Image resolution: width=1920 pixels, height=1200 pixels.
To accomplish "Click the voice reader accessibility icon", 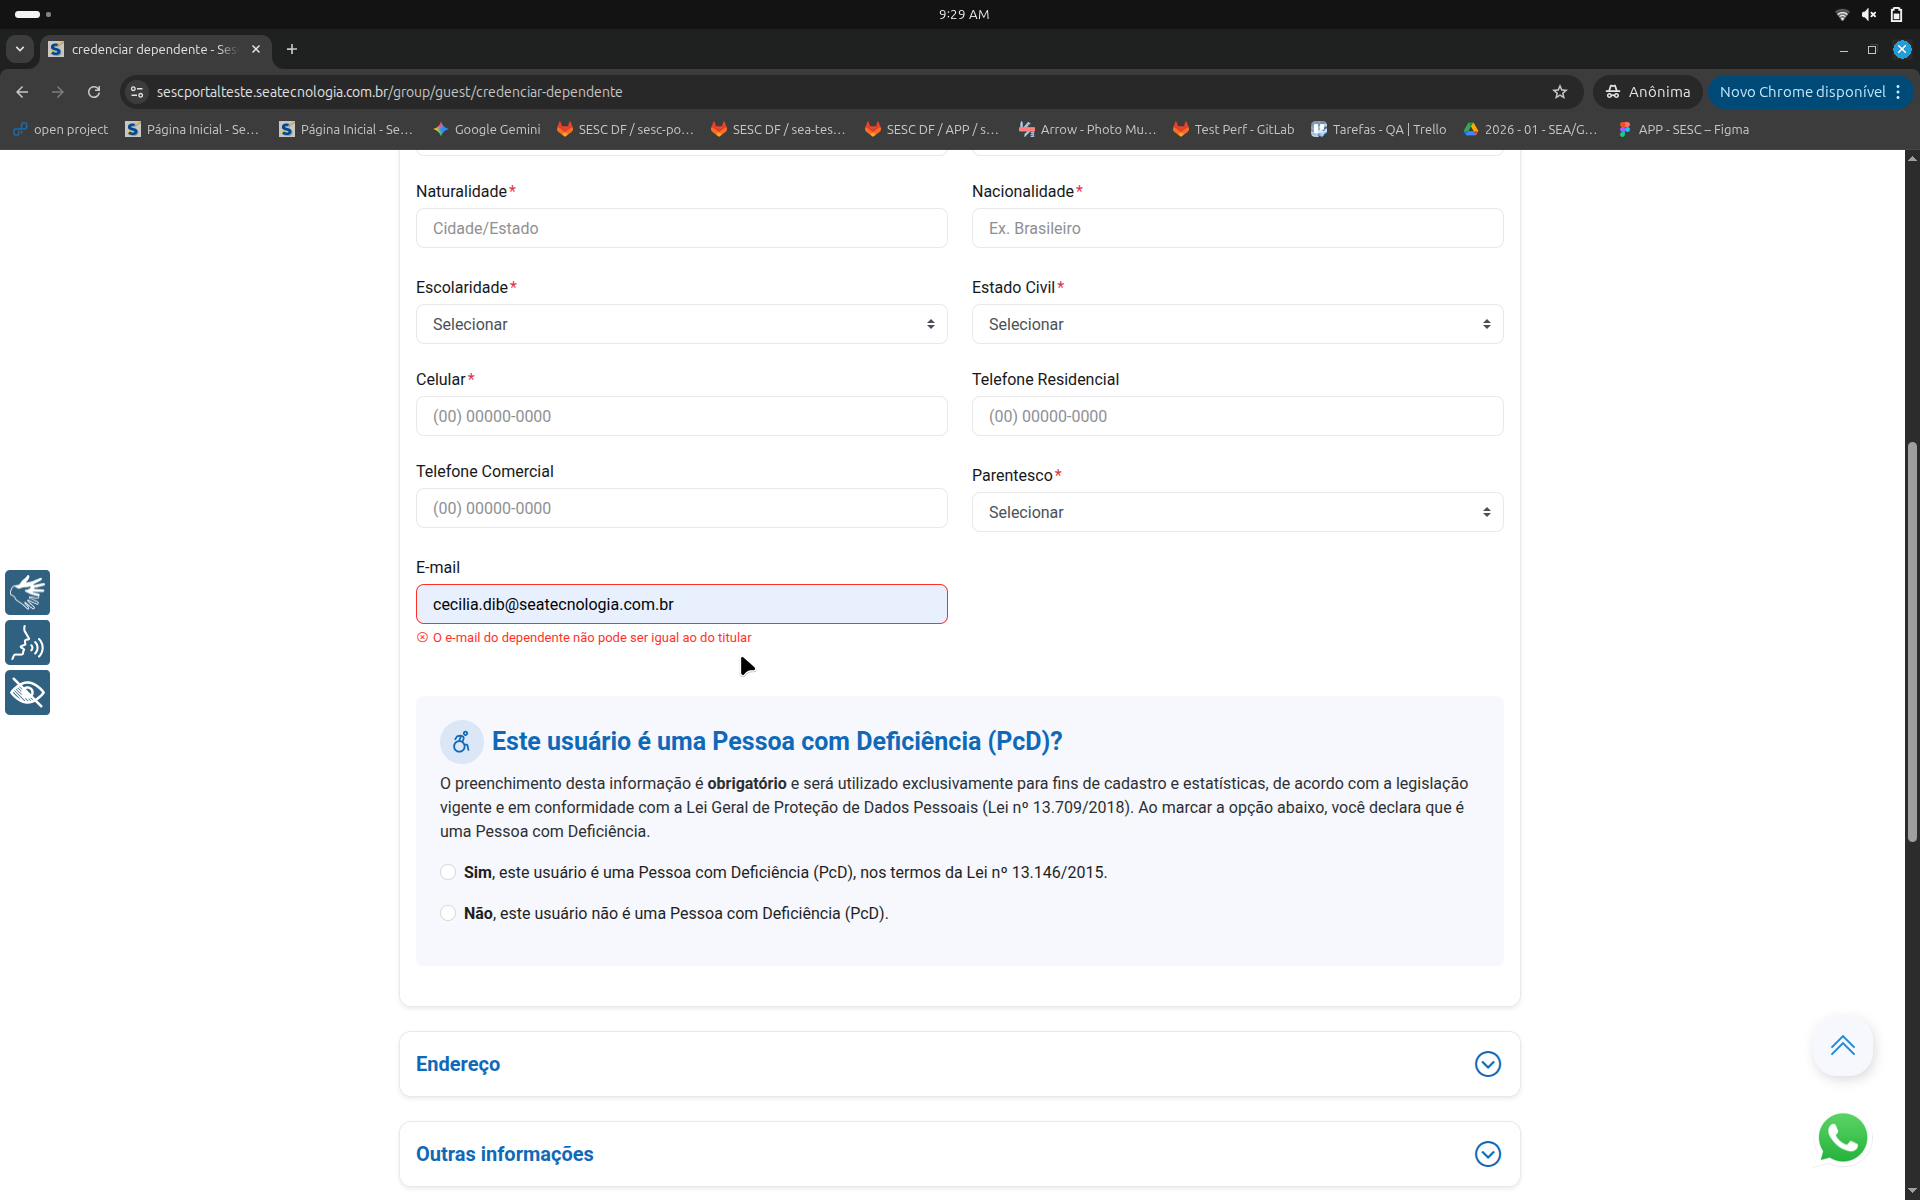I will (x=27, y=642).
